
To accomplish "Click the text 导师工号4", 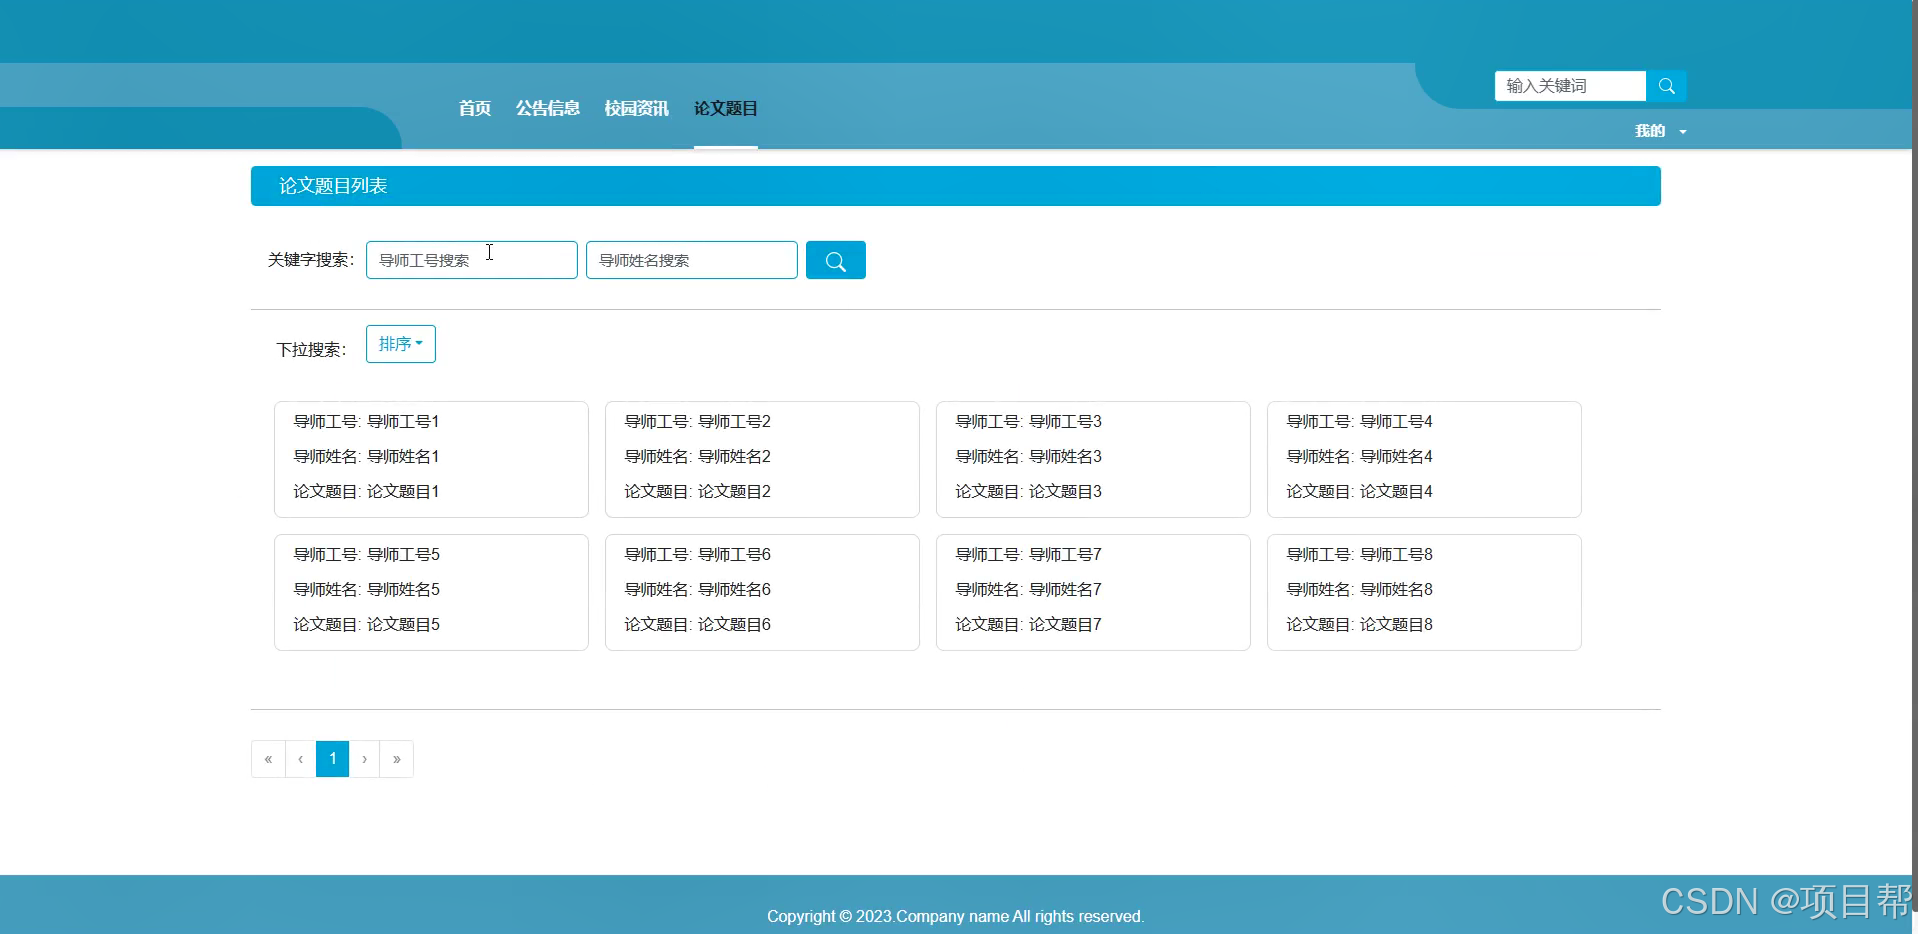I will 1396,421.
